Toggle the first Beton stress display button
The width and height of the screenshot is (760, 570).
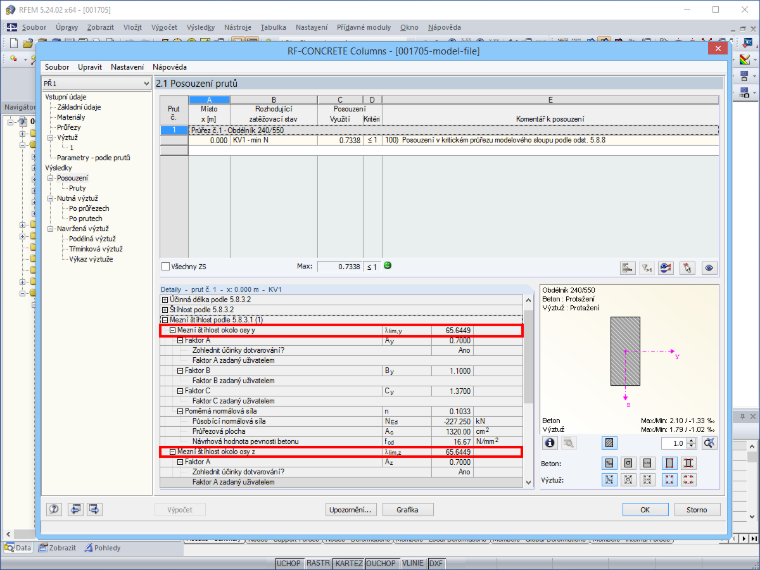tap(609, 463)
